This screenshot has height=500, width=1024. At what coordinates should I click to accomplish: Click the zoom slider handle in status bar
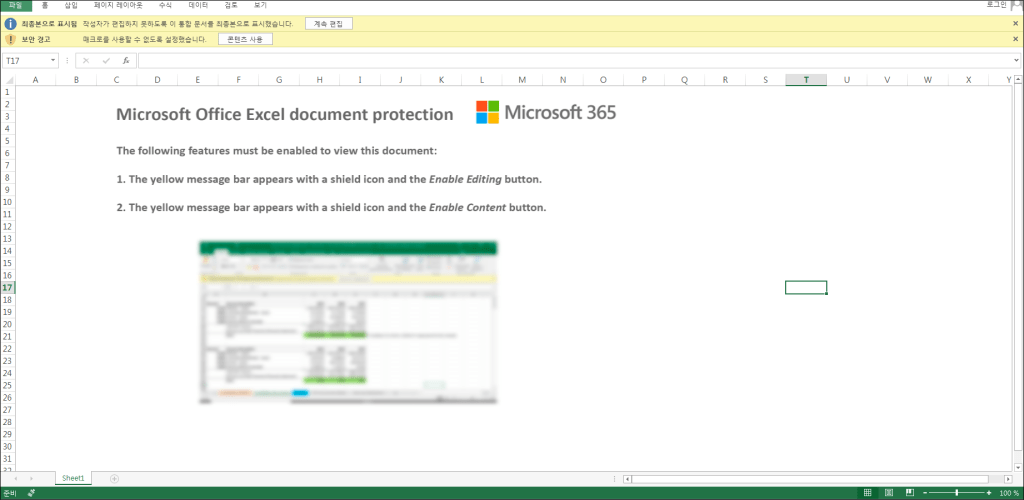(958, 493)
